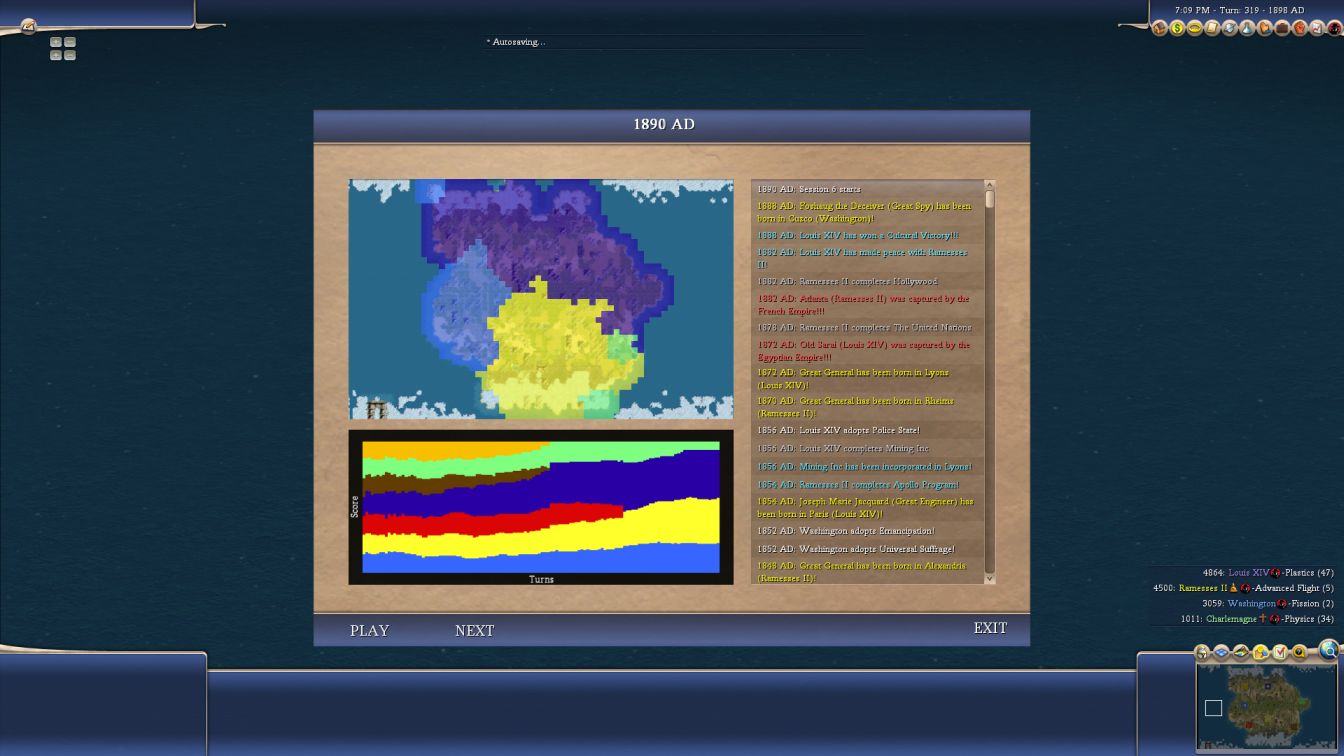Click Charlemagne's cross religion icon

[x=1263, y=619]
